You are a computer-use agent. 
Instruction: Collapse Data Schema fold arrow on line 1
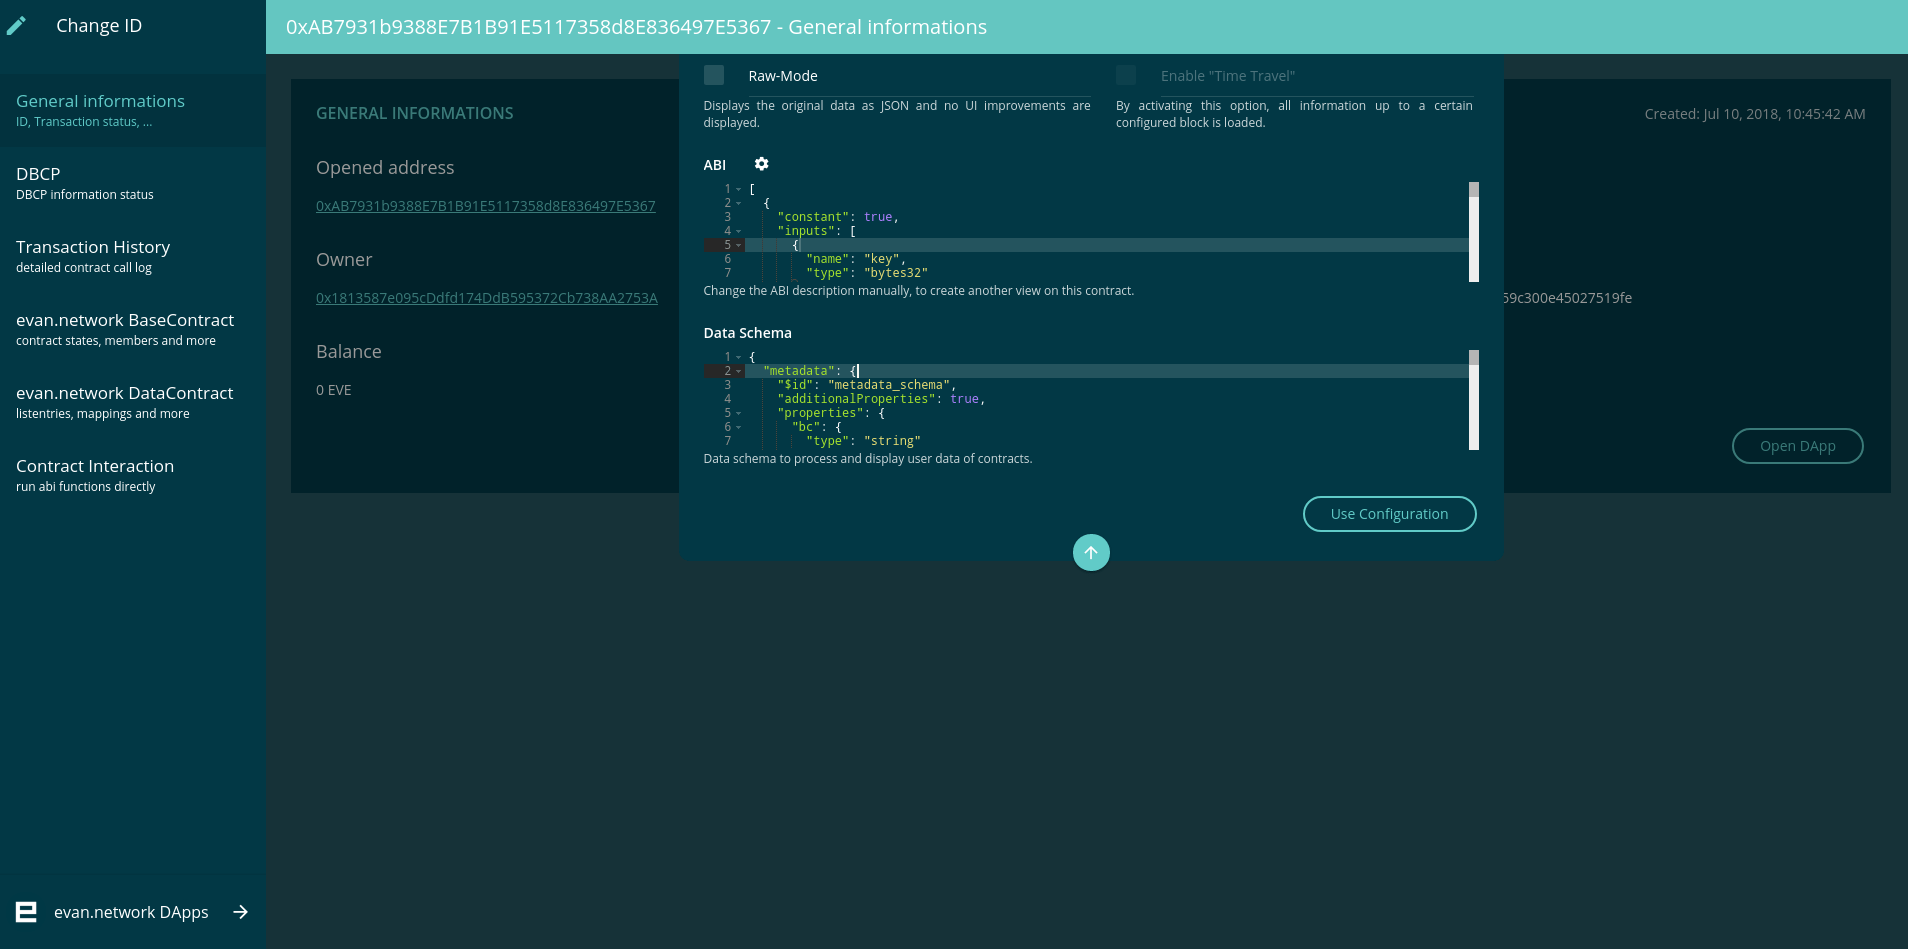pyautogui.click(x=739, y=357)
